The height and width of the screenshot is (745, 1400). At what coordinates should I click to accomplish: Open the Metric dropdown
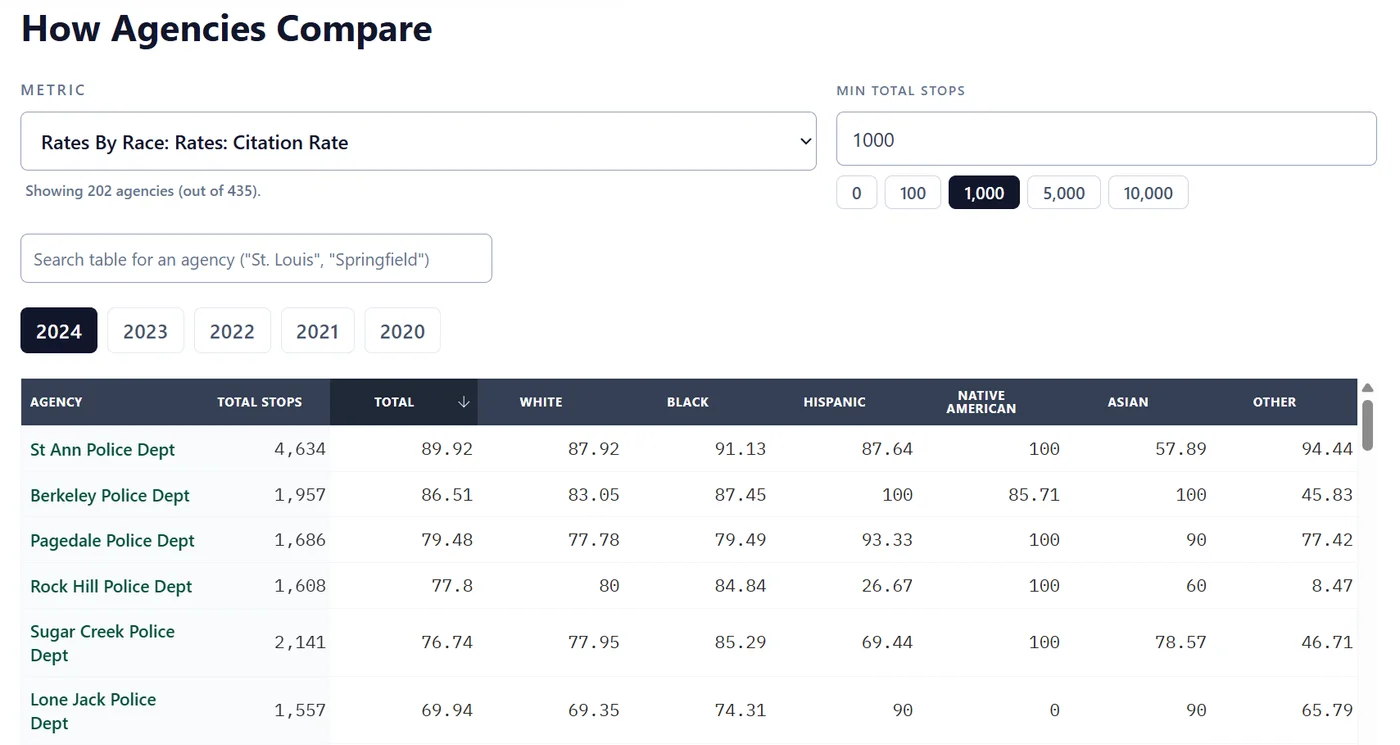pos(418,142)
